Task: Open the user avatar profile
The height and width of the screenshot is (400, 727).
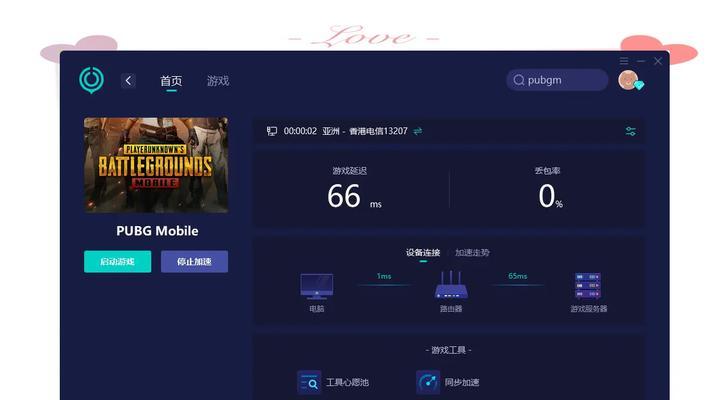Action: pos(628,80)
